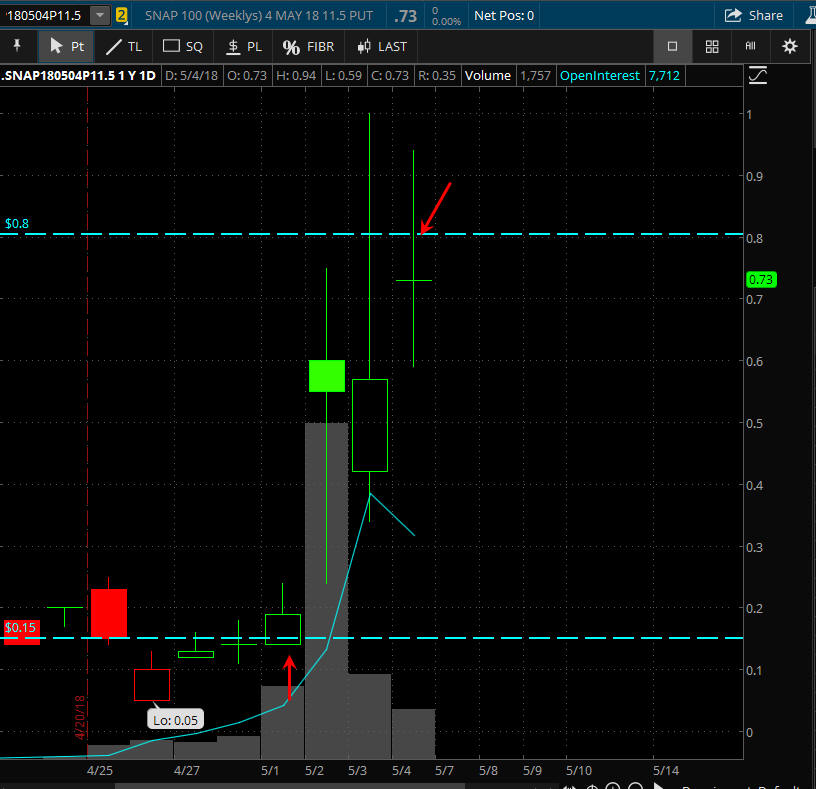
Task: Toggle the price axis scale icon
Action: [x=758, y=75]
